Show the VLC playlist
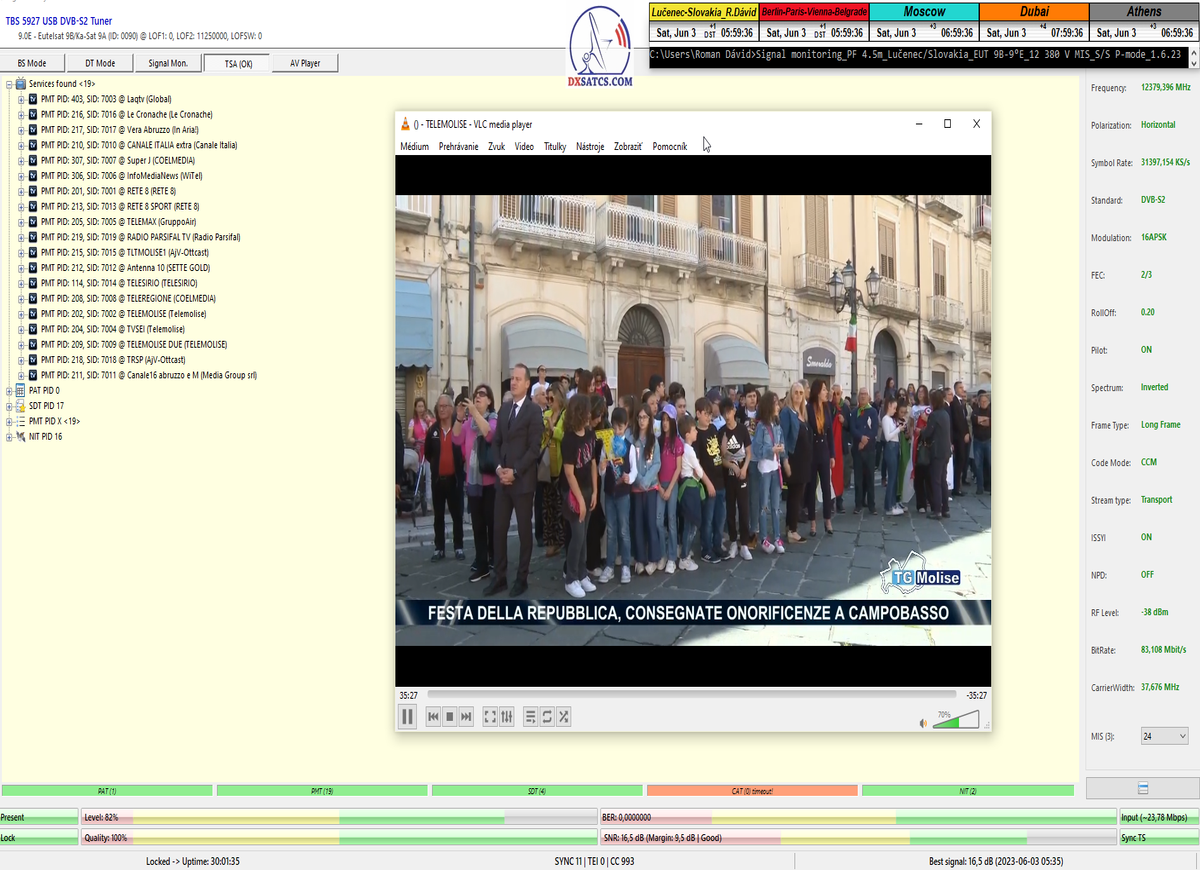Viewport: 1200px width, 870px height. point(531,716)
